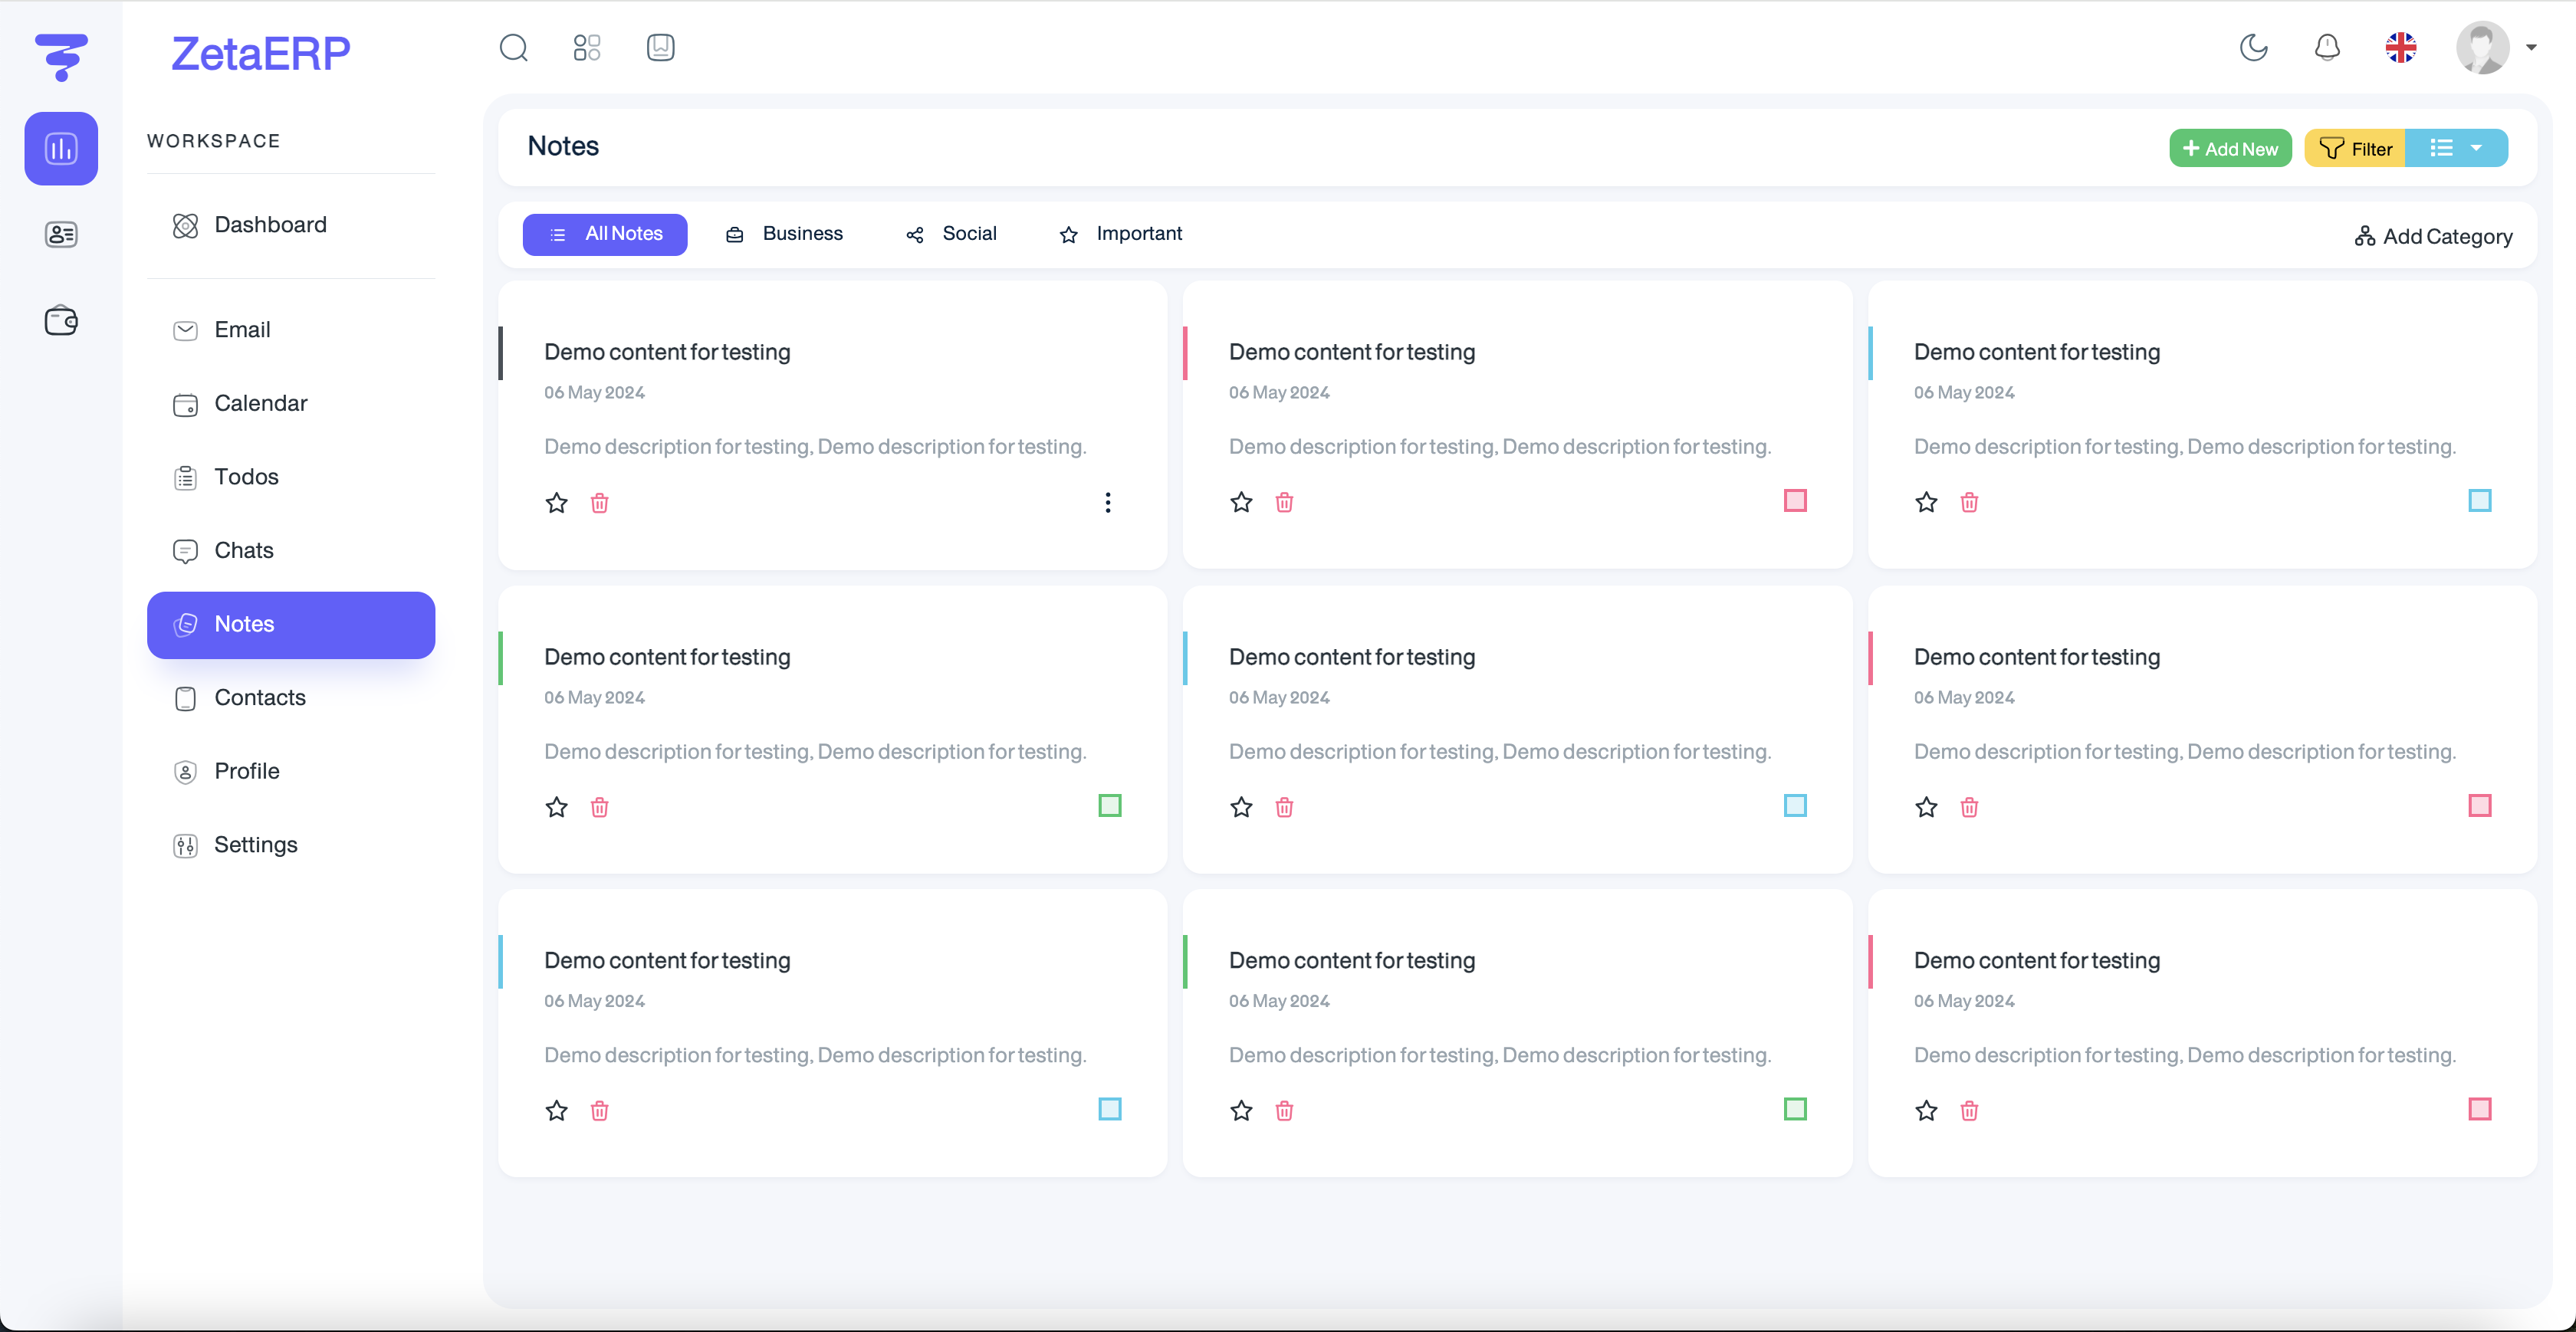Star the first note as favorite
2576x1332 pixels.
pos(556,503)
